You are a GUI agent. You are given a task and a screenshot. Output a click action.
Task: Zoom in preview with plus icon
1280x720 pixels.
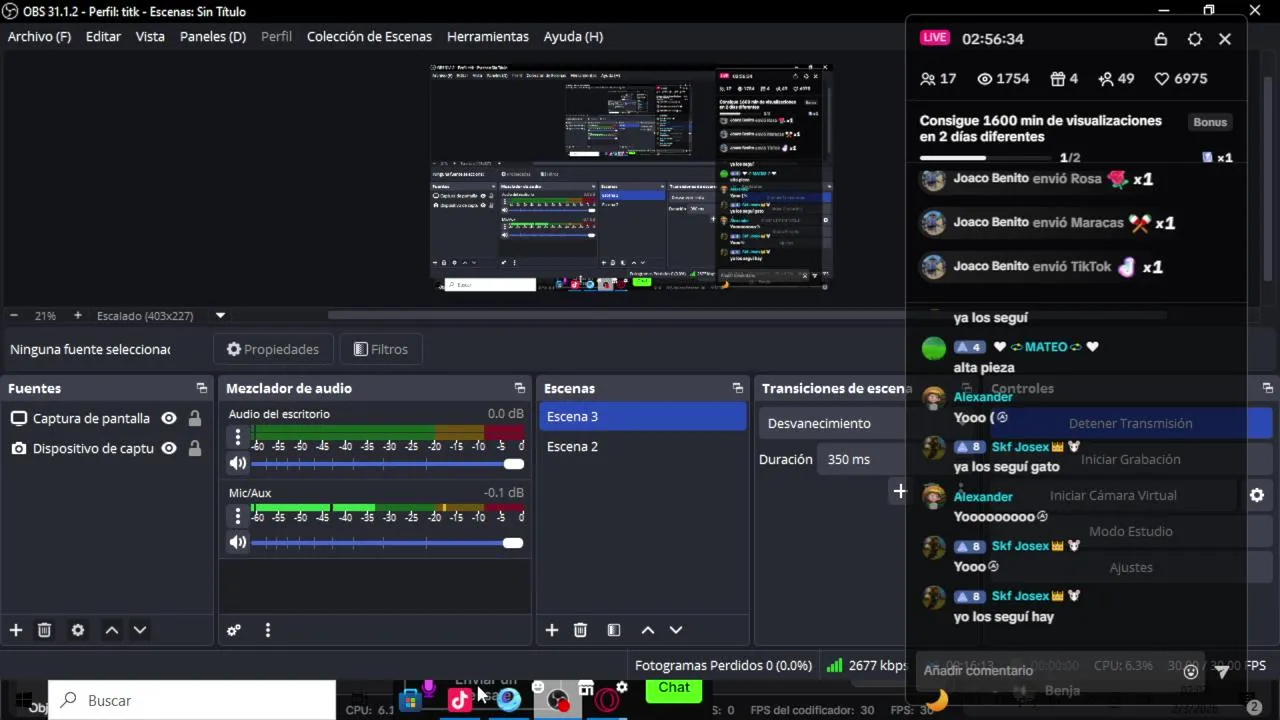[78, 315]
